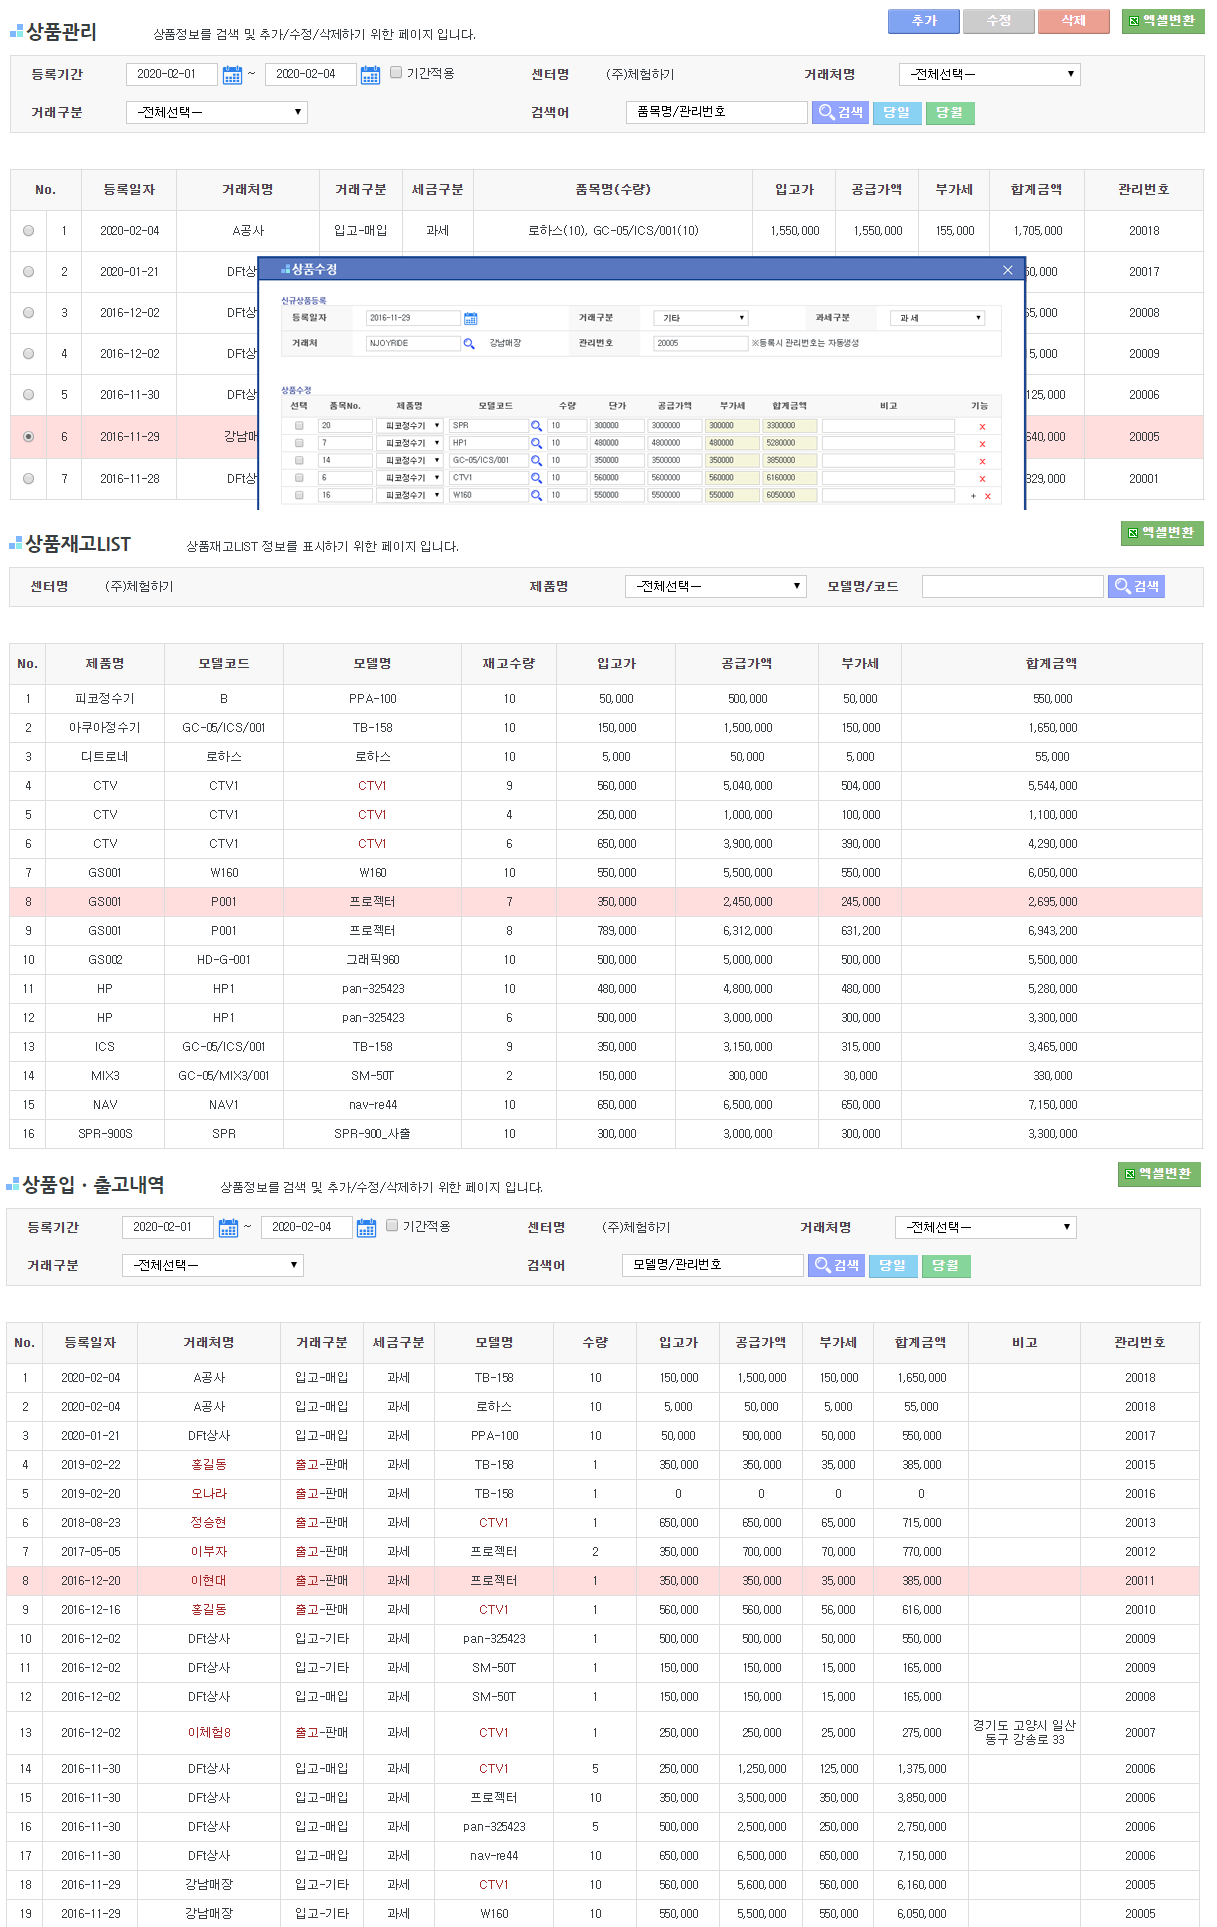
Task: Click the 거래처 search magnifier in 상품수정 dialog
Action: (469, 344)
